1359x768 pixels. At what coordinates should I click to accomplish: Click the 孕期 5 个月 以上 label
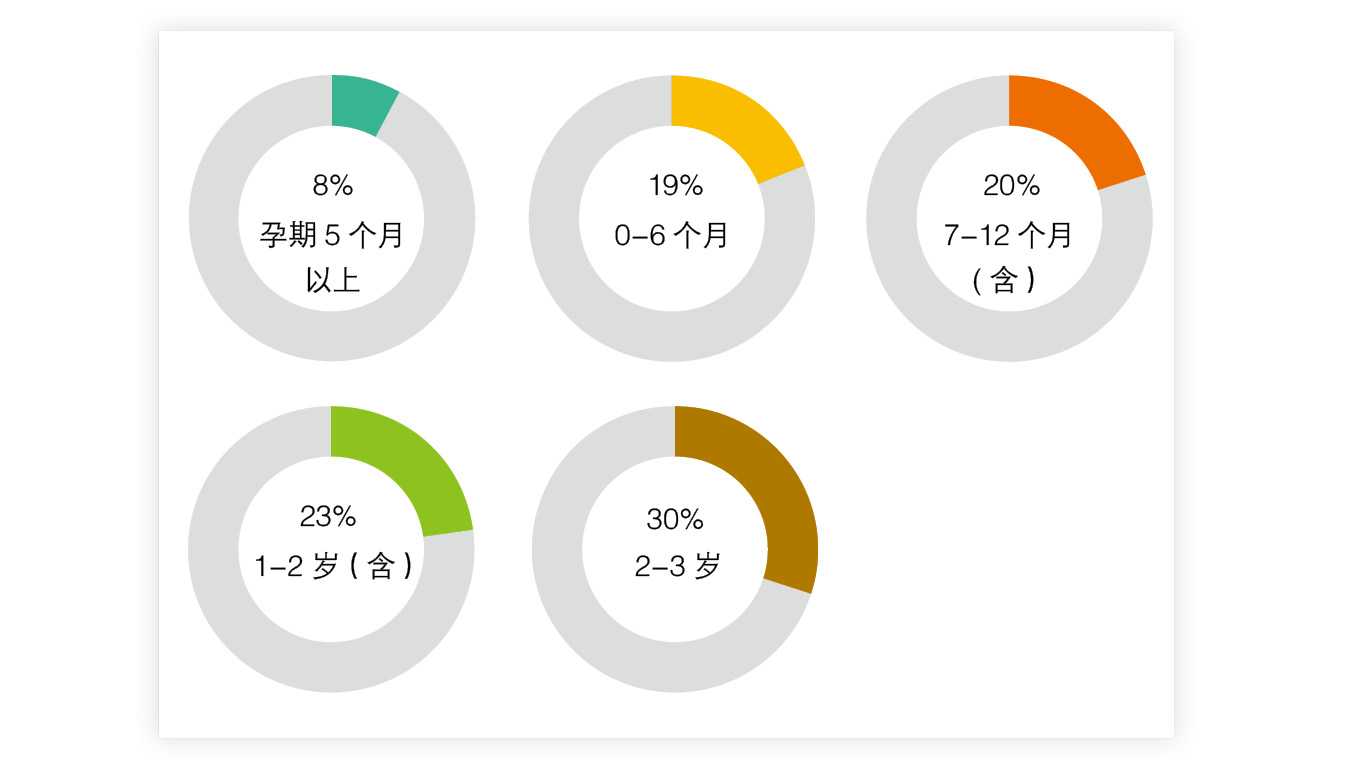click(x=332, y=257)
